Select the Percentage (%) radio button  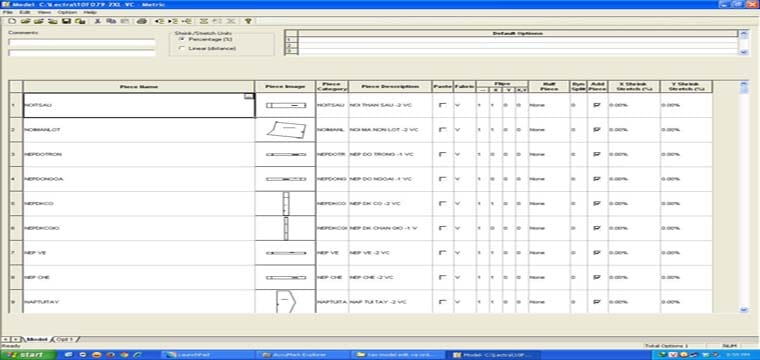(182, 39)
